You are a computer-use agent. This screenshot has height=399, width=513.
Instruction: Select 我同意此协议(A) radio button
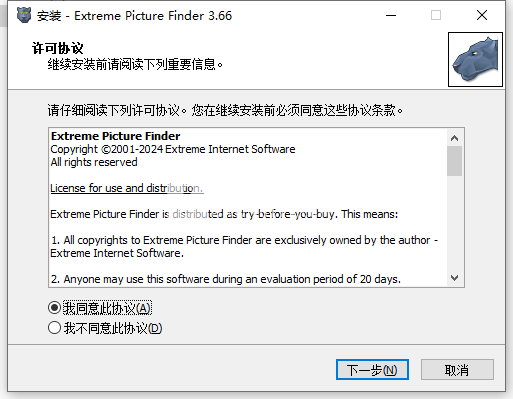click(x=54, y=308)
